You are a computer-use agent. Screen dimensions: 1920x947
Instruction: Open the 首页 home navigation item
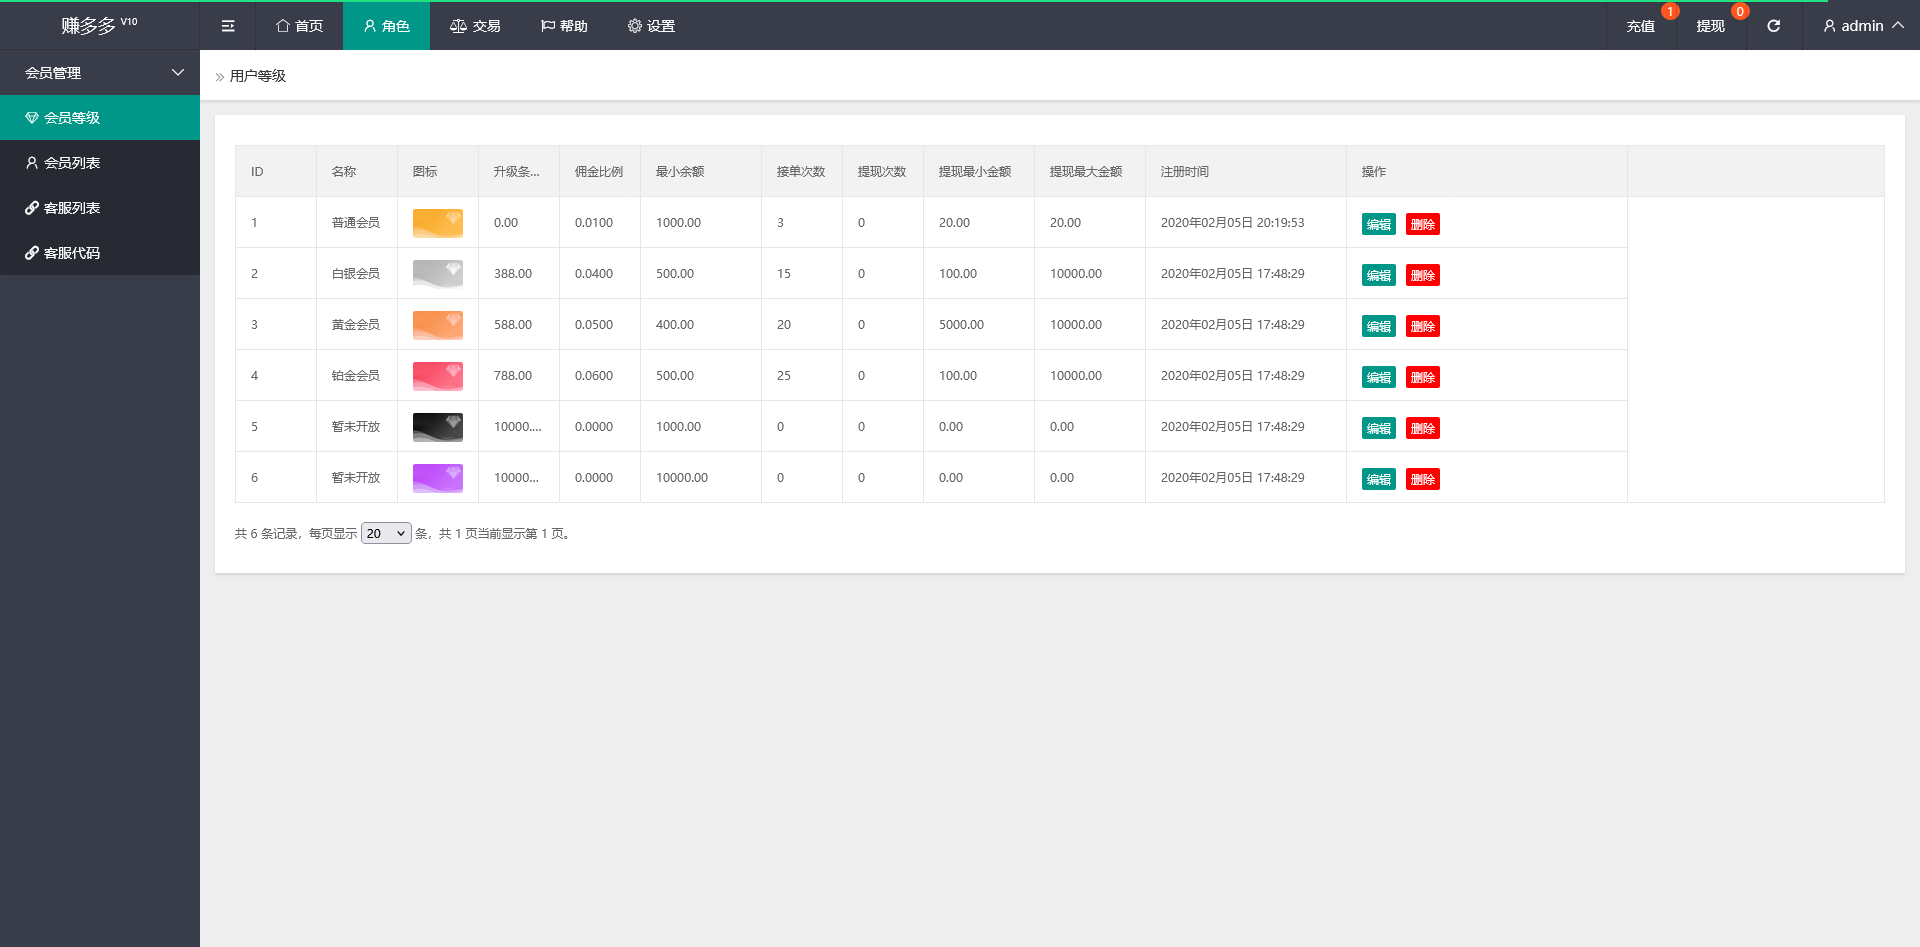(300, 26)
